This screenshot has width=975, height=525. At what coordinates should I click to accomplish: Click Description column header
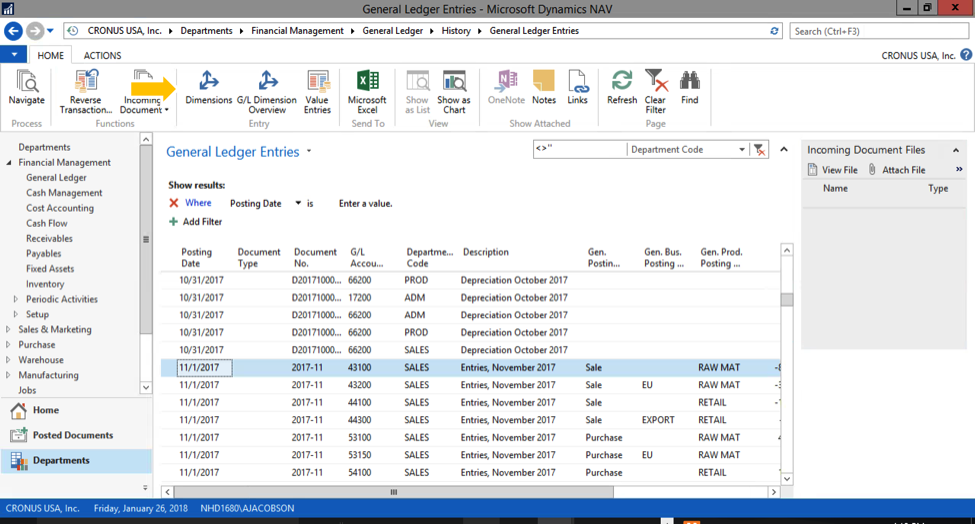tap(486, 252)
